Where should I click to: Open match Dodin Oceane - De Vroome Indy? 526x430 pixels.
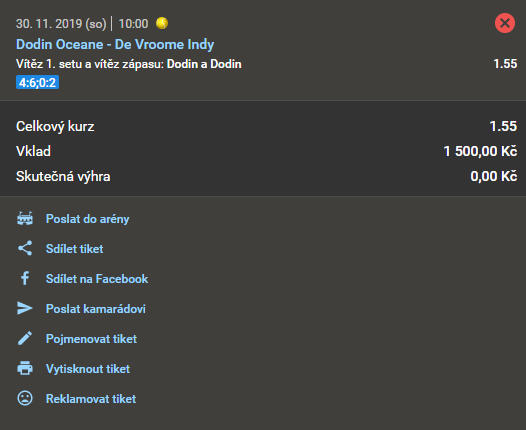pyautogui.click(x=115, y=45)
